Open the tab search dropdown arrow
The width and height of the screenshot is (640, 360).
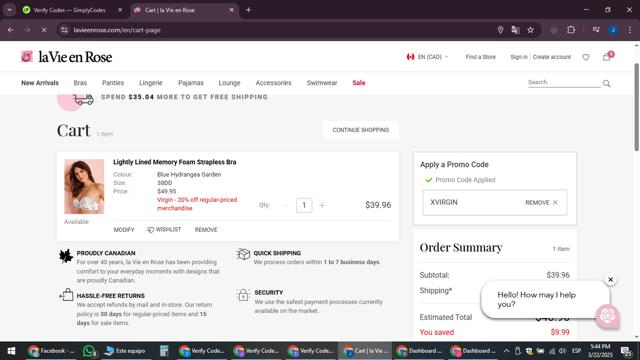tap(9, 10)
